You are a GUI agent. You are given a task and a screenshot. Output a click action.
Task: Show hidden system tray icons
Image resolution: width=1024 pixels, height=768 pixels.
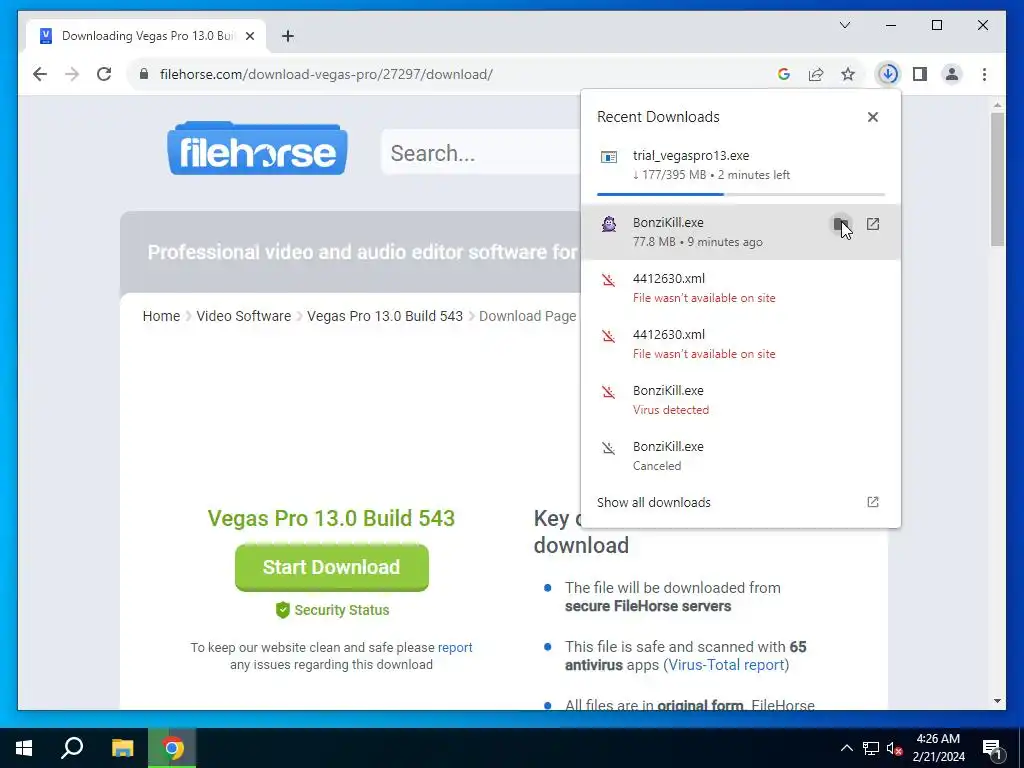[846, 748]
